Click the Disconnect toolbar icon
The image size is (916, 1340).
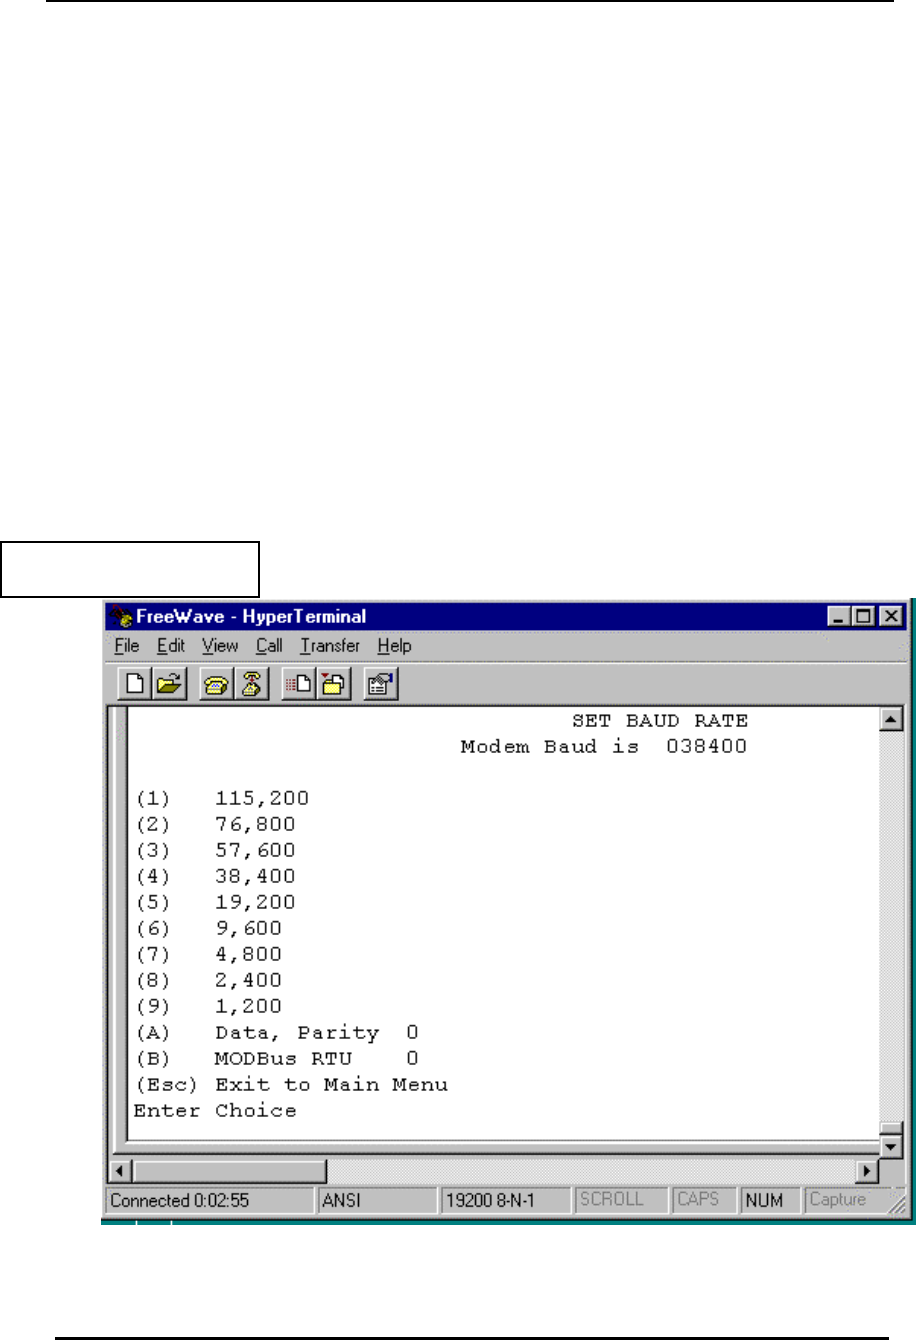[x=251, y=685]
